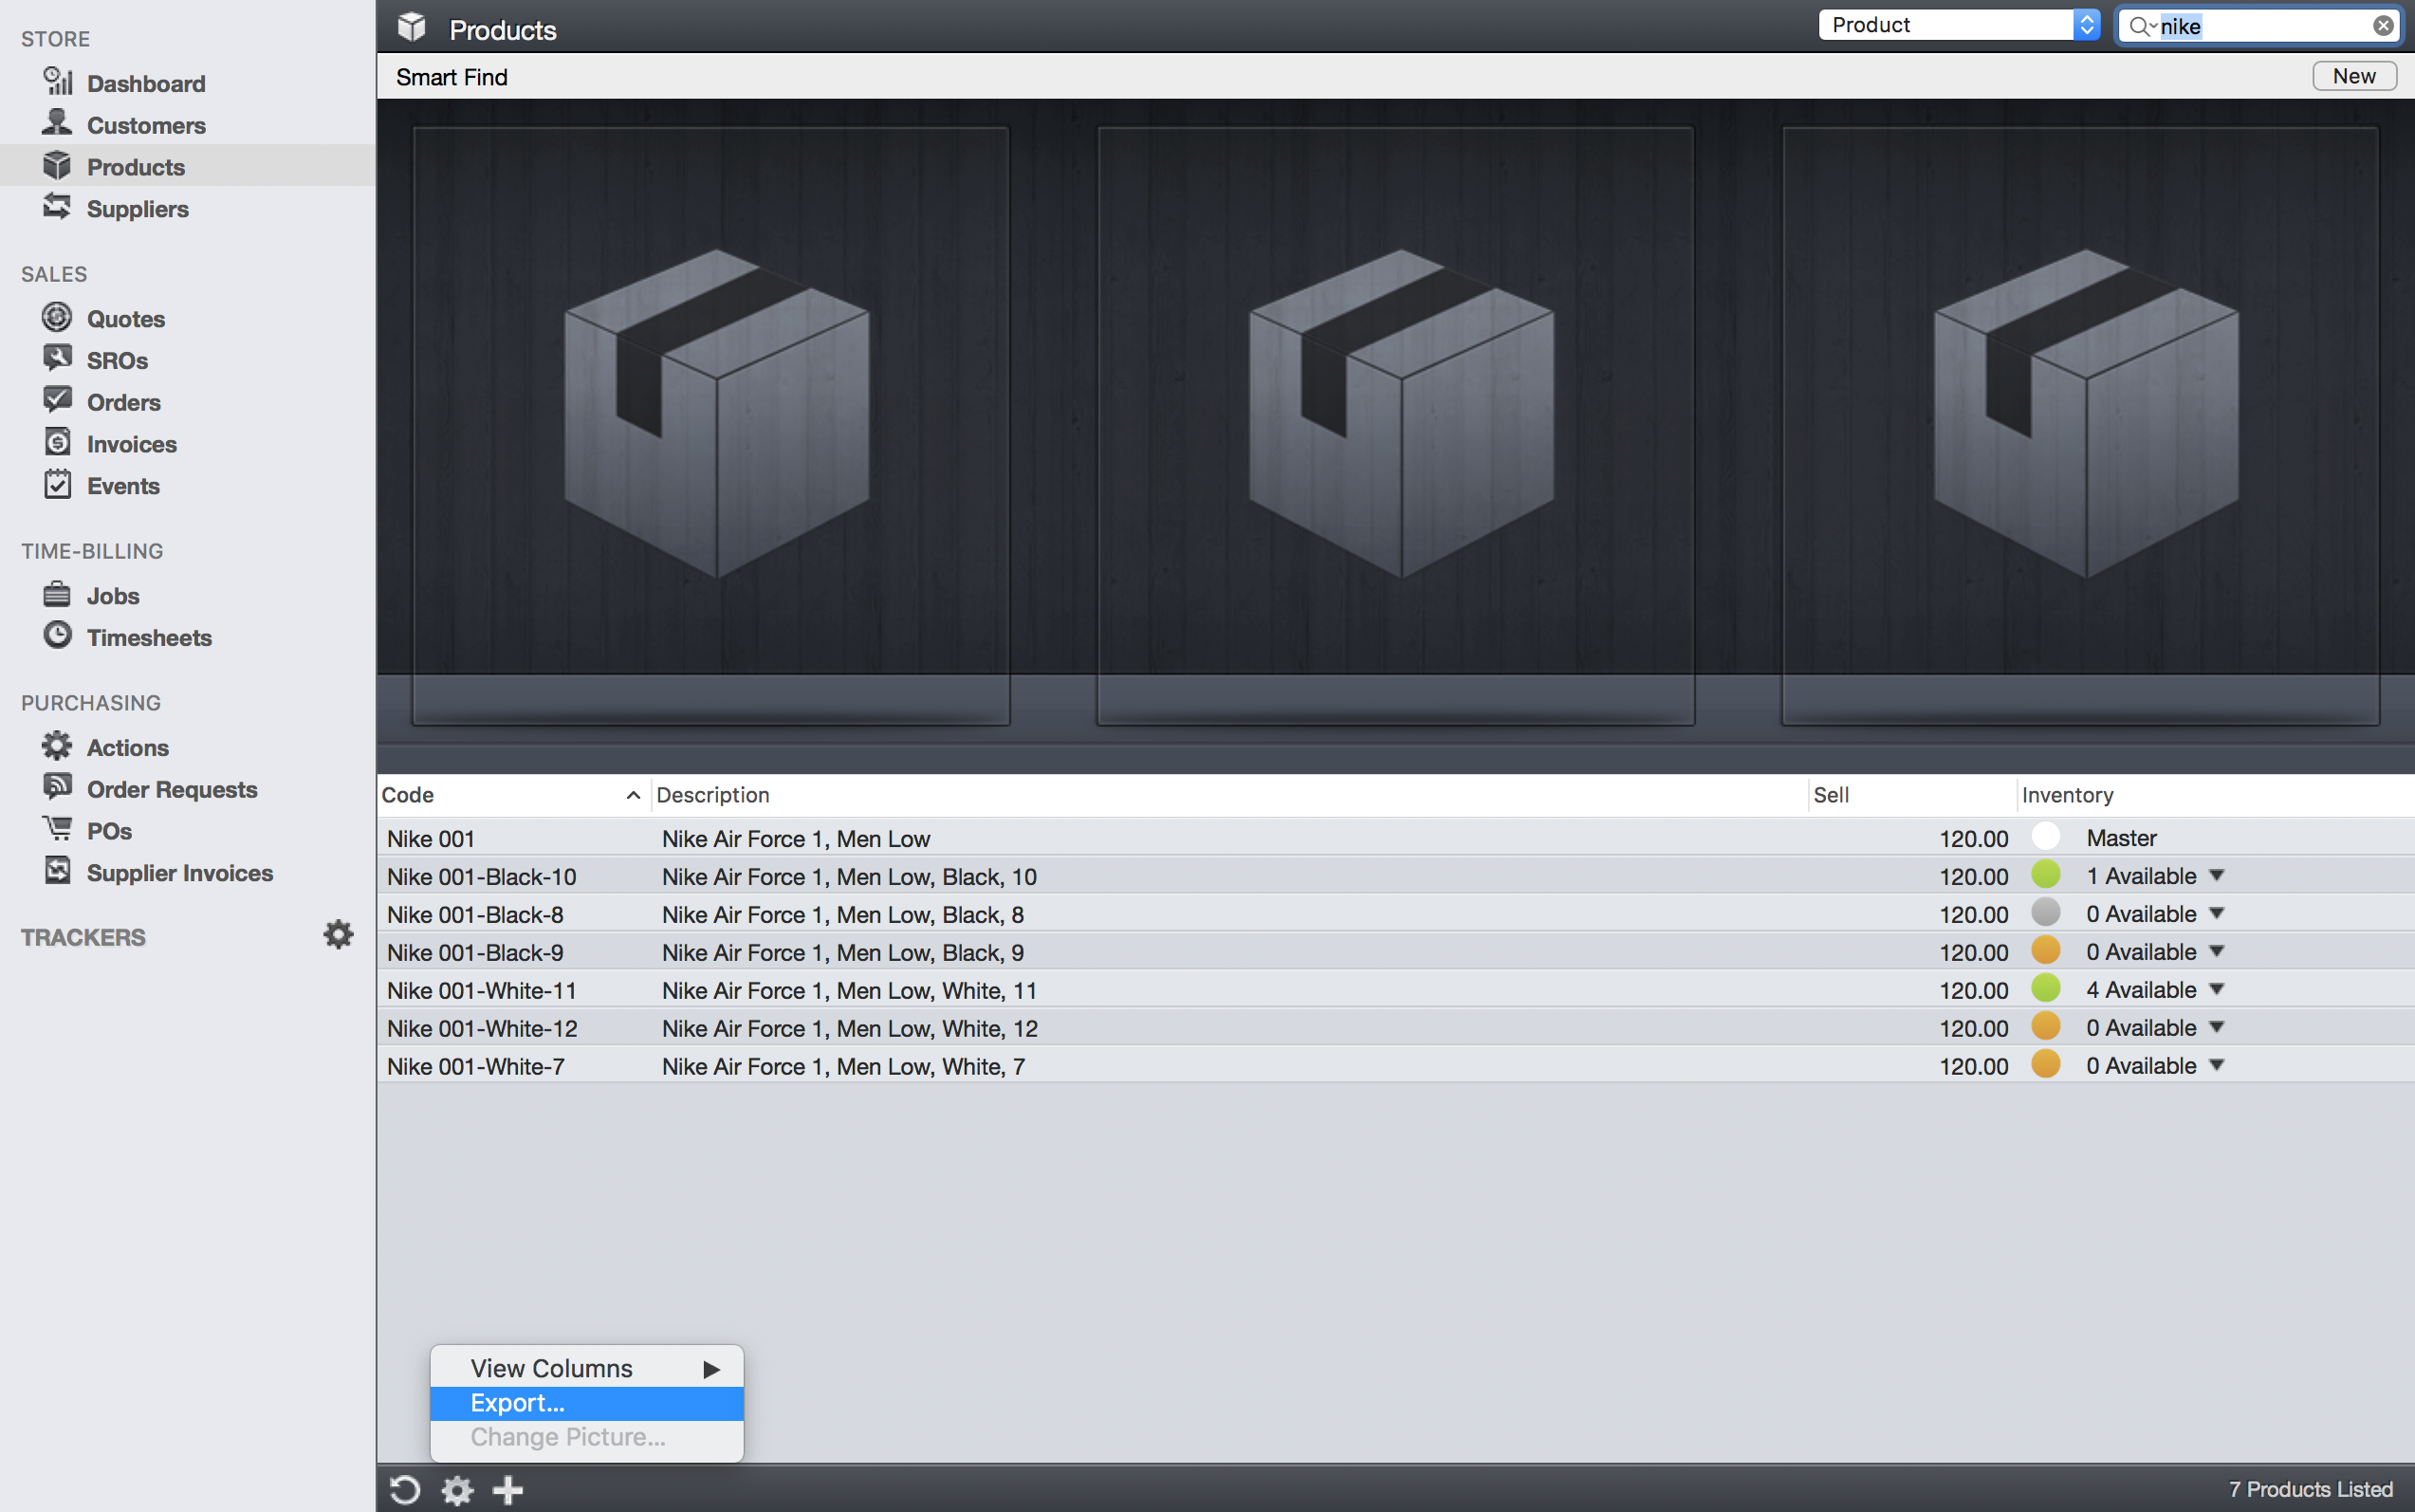Click the Events calendar icon
2415x1512 pixels.
pos(57,484)
